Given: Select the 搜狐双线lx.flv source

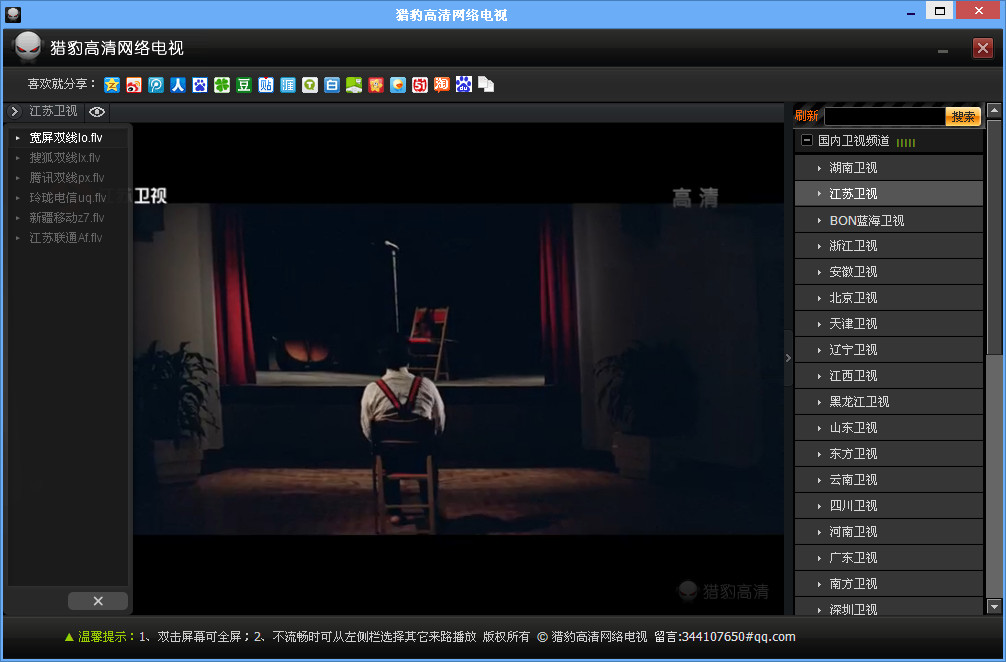Looking at the screenshot, I should 65,158.
